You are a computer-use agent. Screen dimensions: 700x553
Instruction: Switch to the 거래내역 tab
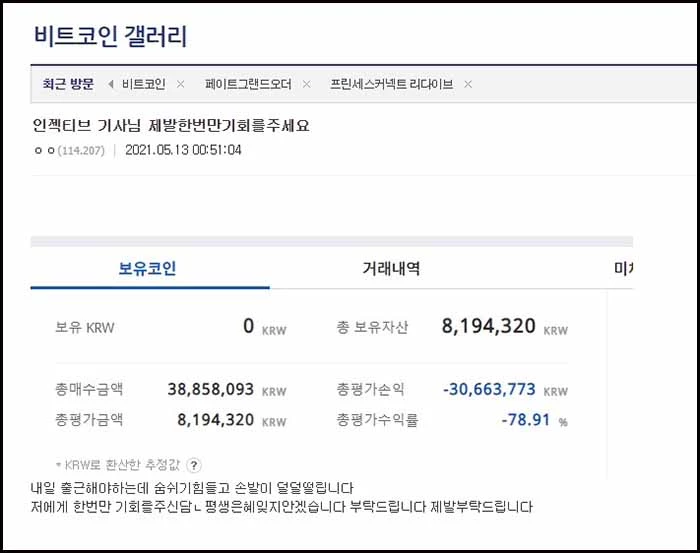pos(391,269)
